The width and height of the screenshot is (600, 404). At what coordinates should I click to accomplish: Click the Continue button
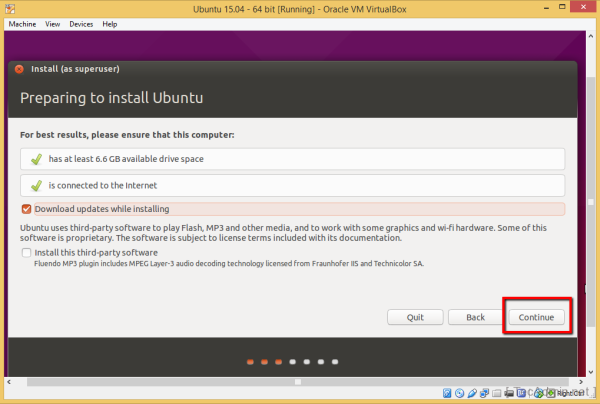537,317
